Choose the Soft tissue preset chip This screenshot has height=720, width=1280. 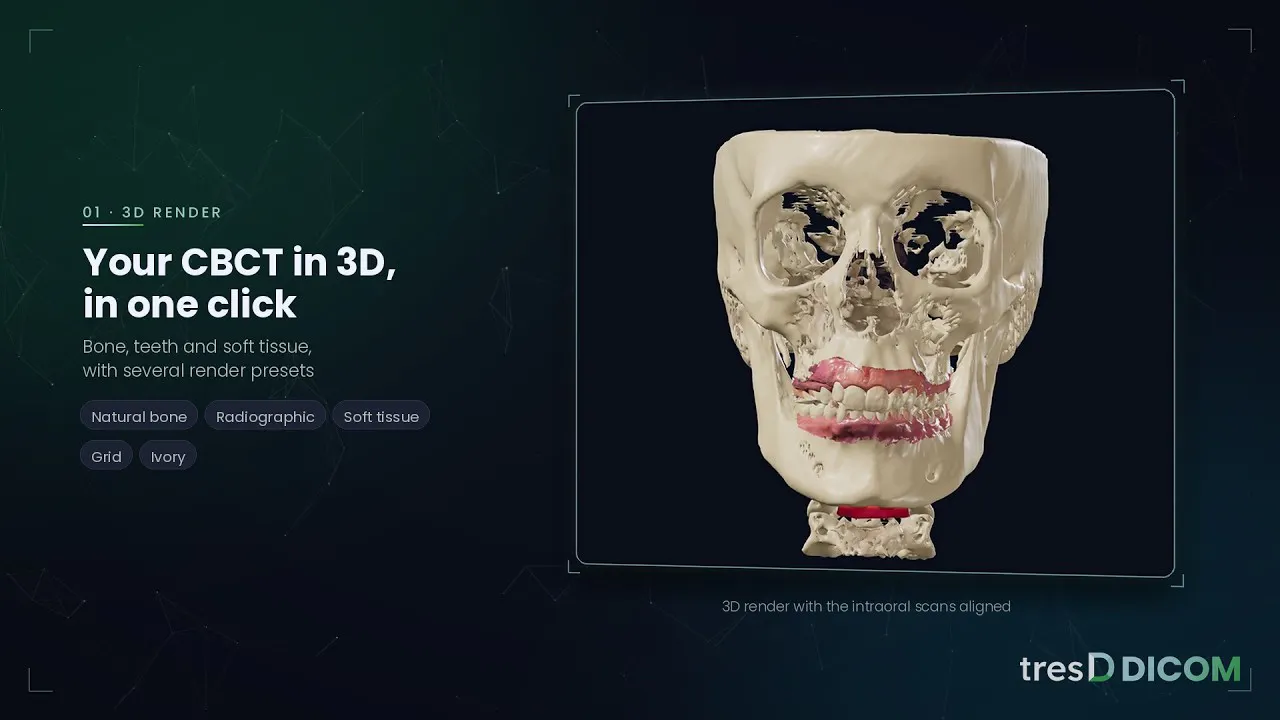point(381,416)
